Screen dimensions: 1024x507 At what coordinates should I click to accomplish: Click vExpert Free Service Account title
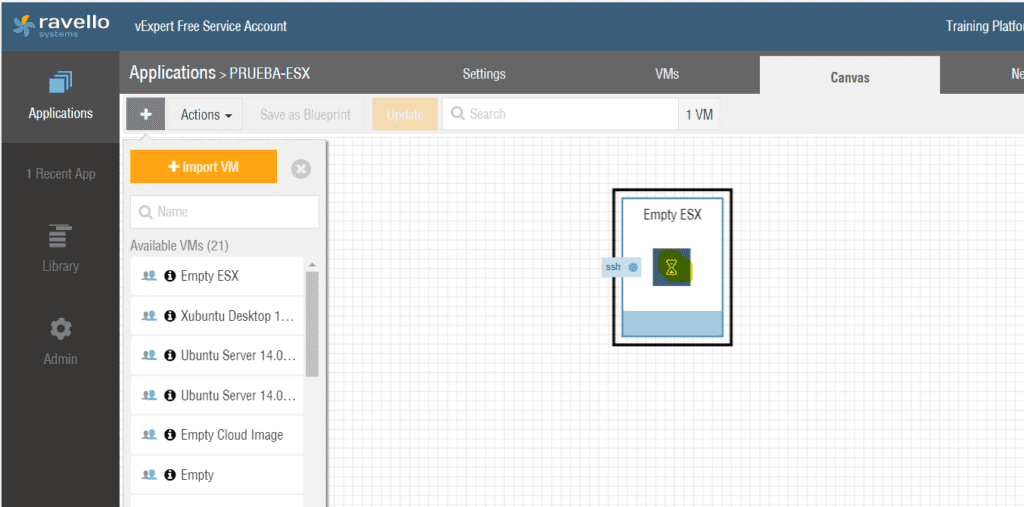pos(210,26)
